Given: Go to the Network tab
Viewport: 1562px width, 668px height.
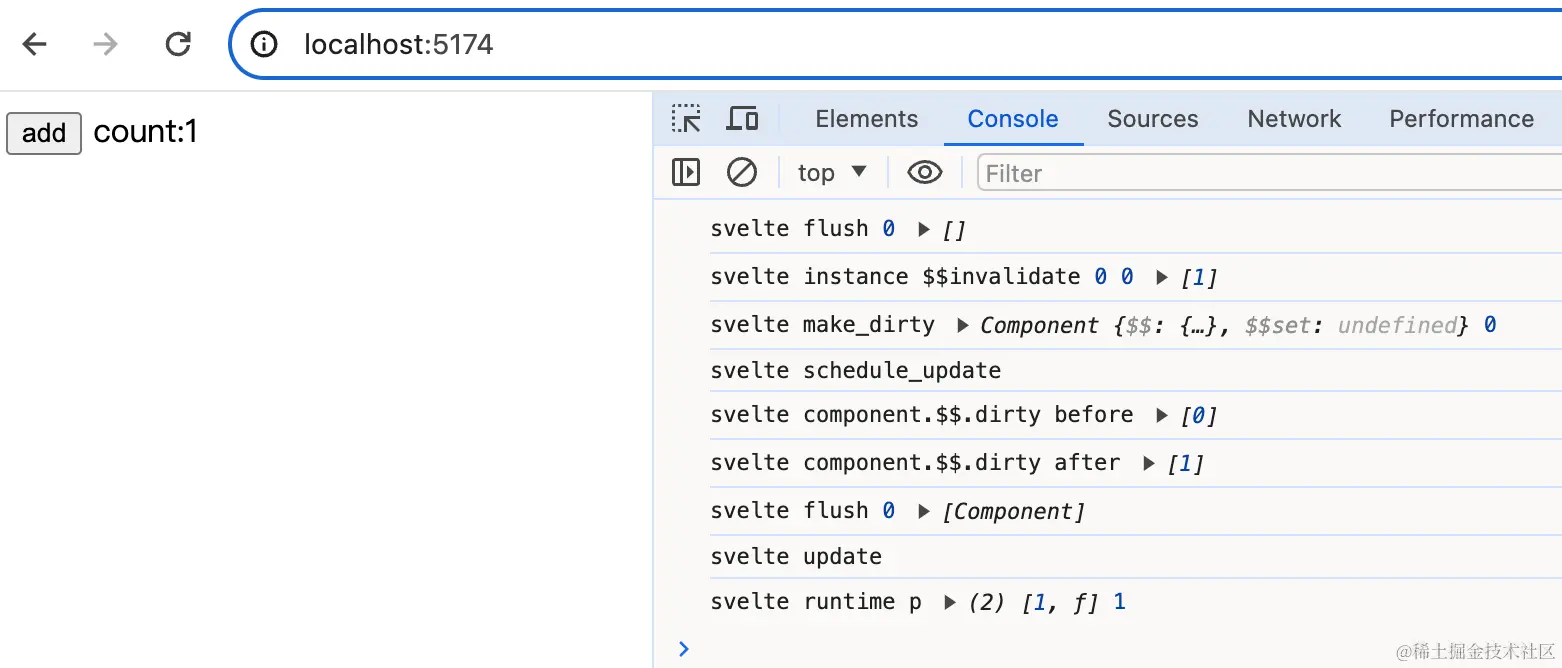Looking at the screenshot, I should (1294, 119).
